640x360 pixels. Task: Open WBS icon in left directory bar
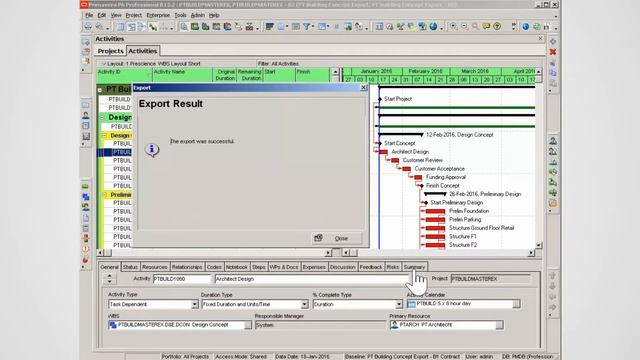(86, 197)
